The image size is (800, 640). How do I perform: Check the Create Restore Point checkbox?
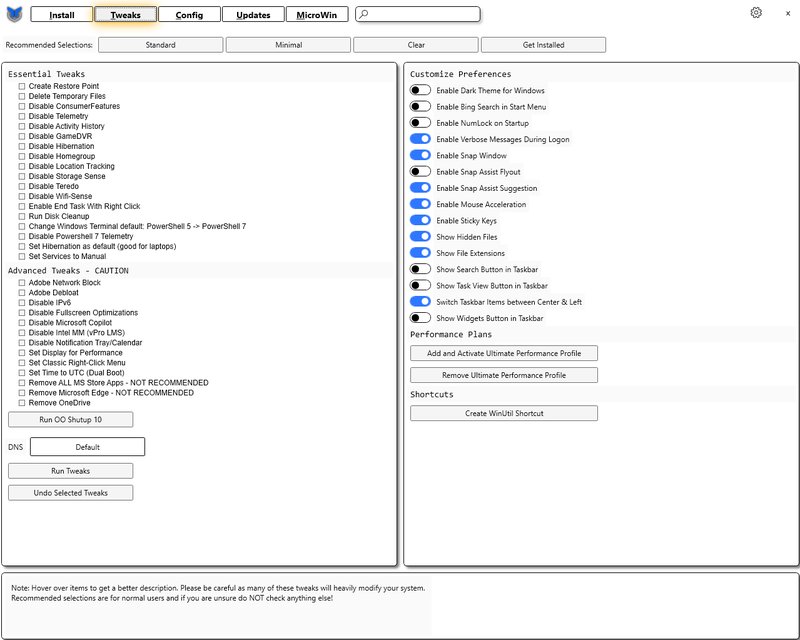click(x=21, y=87)
